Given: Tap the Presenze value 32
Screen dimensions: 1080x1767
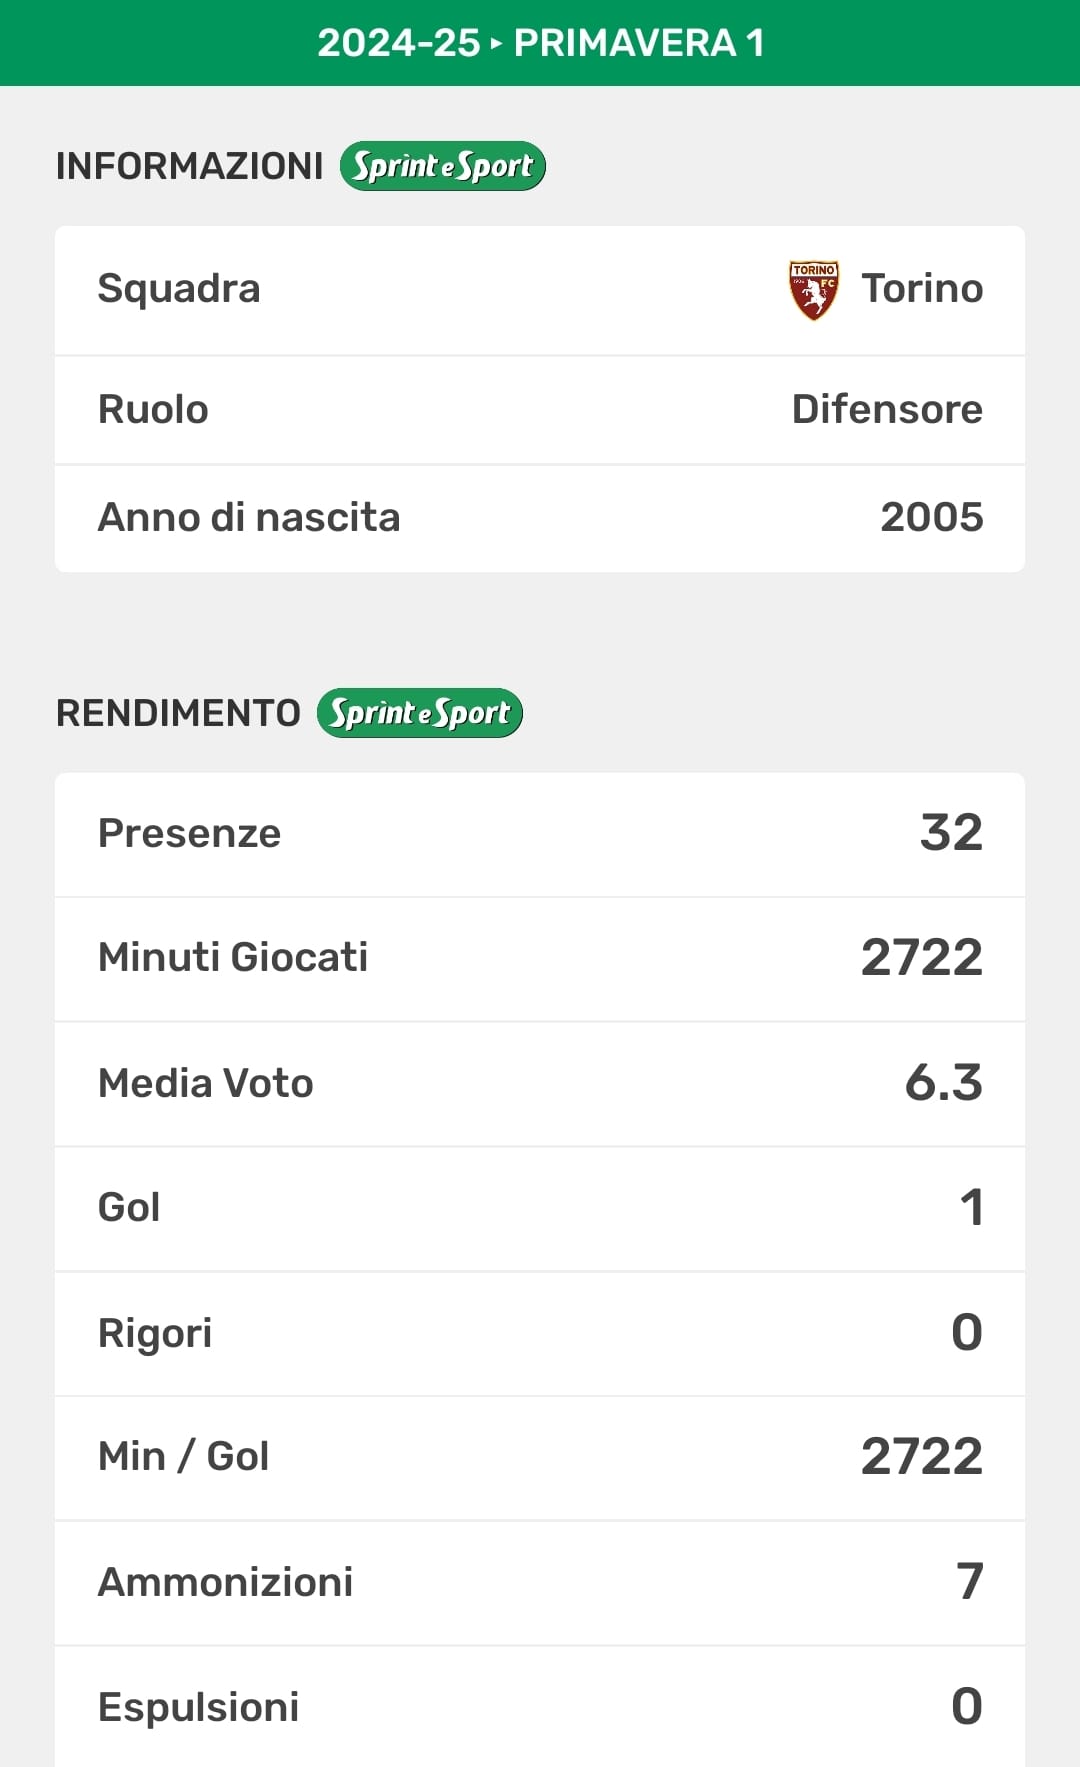Looking at the screenshot, I should 951,833.
